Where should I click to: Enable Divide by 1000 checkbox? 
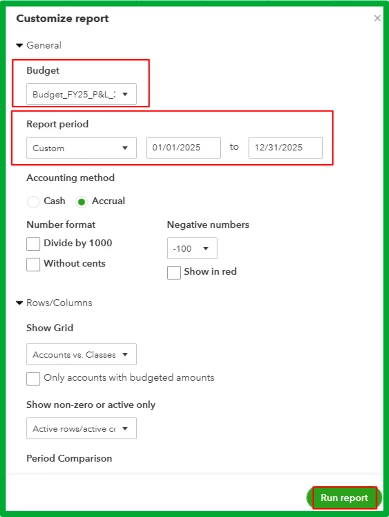tap(33, 244)
